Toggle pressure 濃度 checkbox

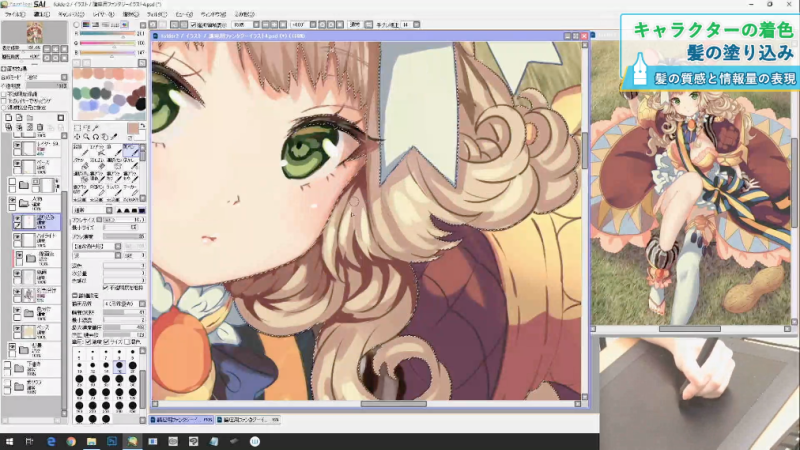click(88, 342)
